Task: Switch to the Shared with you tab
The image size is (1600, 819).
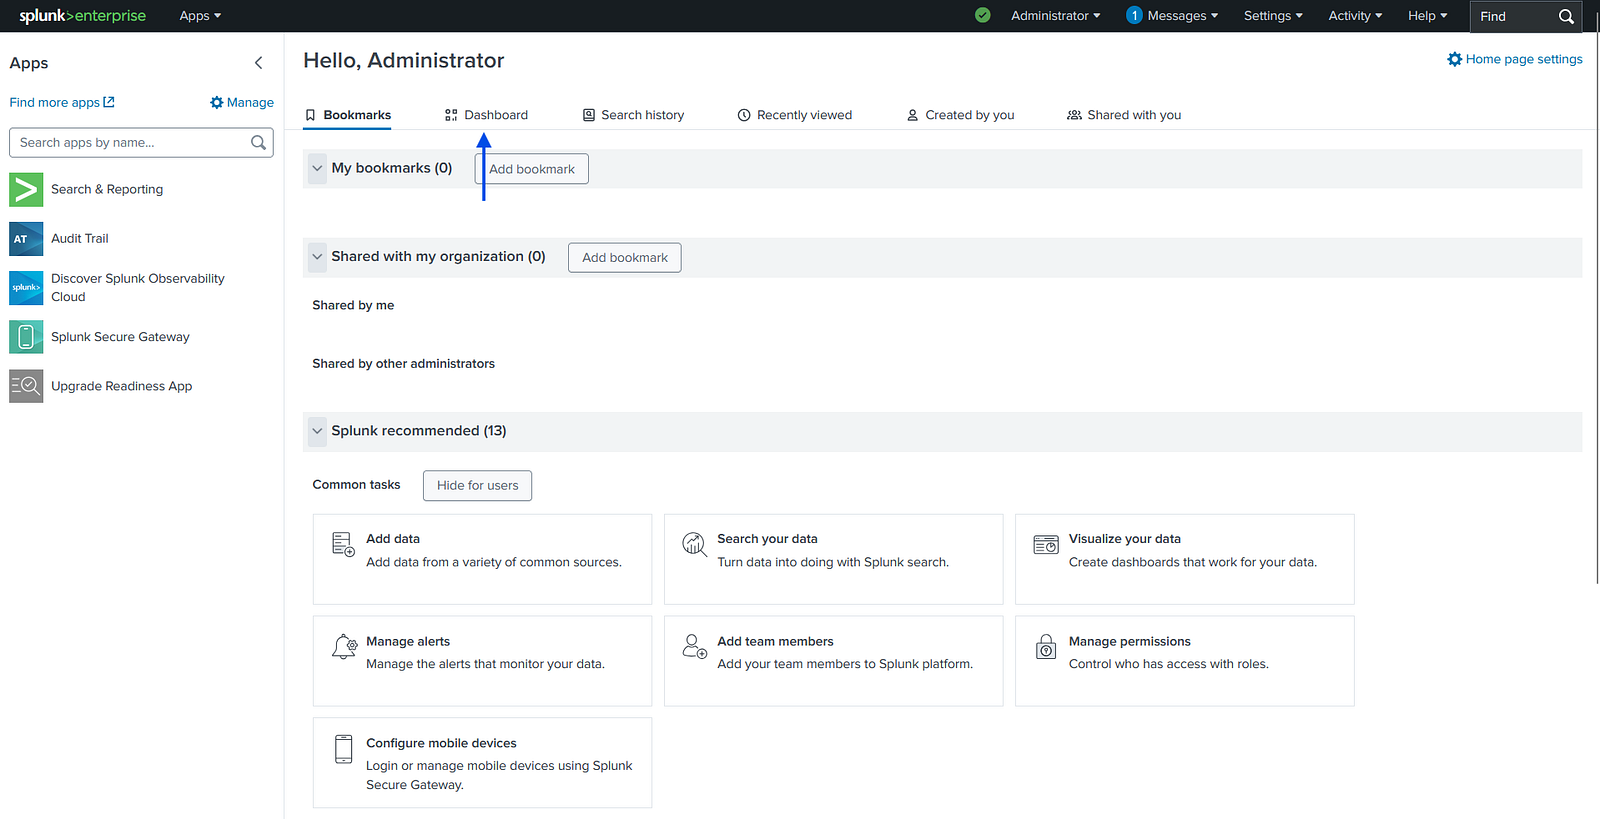Action: coord(1124,115)
